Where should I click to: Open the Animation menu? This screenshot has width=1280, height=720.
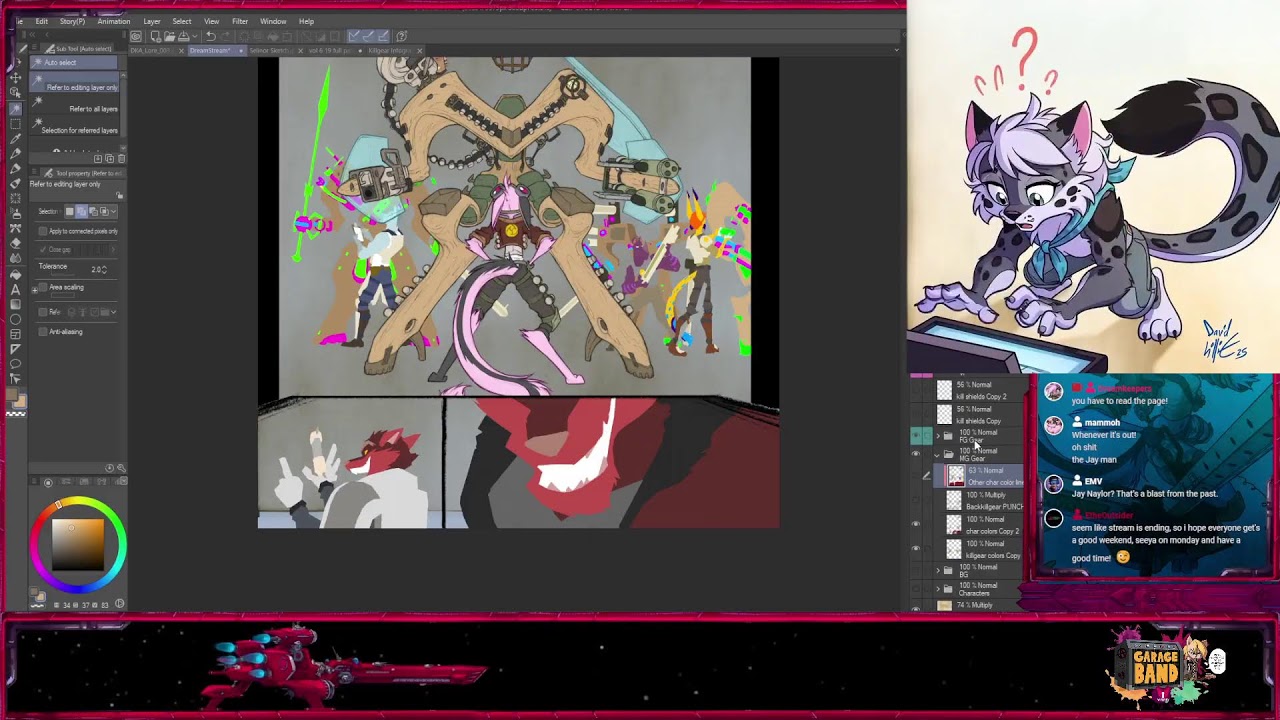coord(113,21)
